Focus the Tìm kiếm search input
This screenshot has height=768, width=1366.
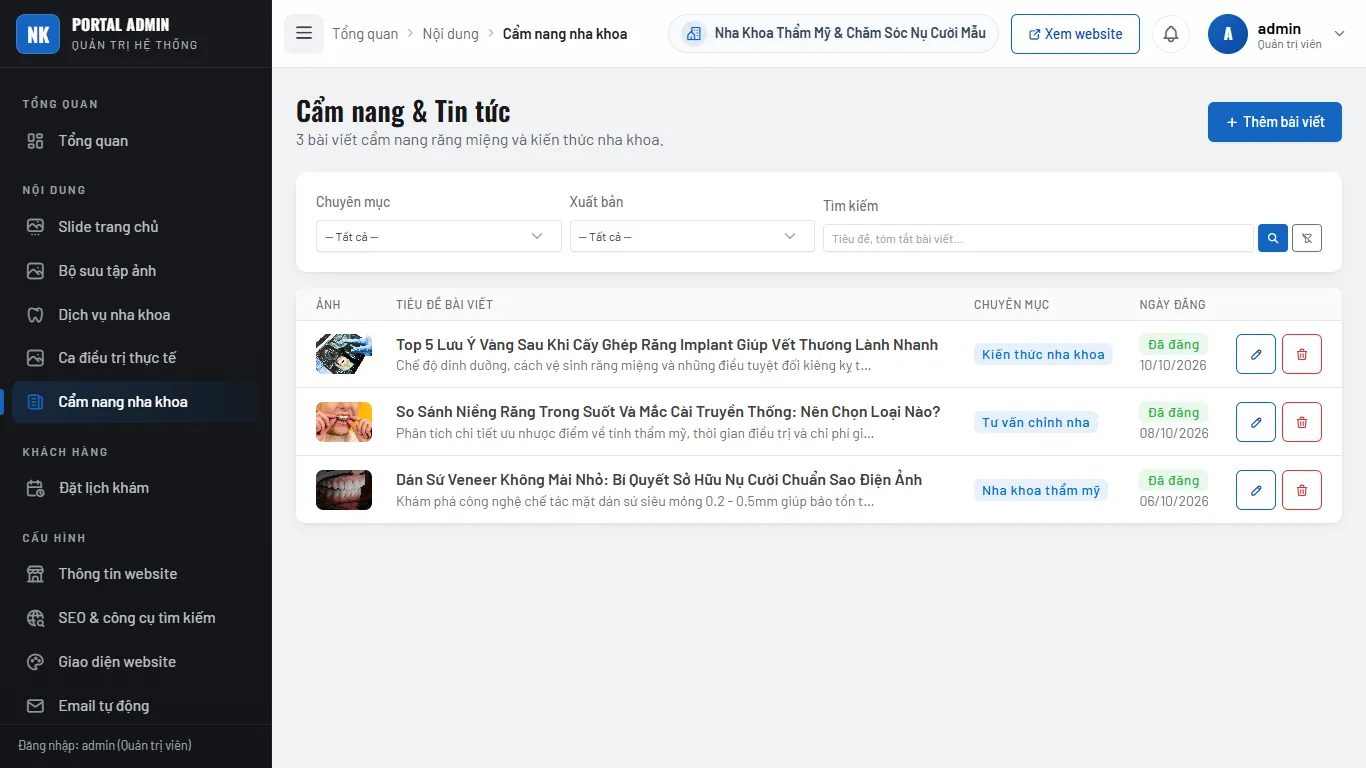(x=1038, y=238)
